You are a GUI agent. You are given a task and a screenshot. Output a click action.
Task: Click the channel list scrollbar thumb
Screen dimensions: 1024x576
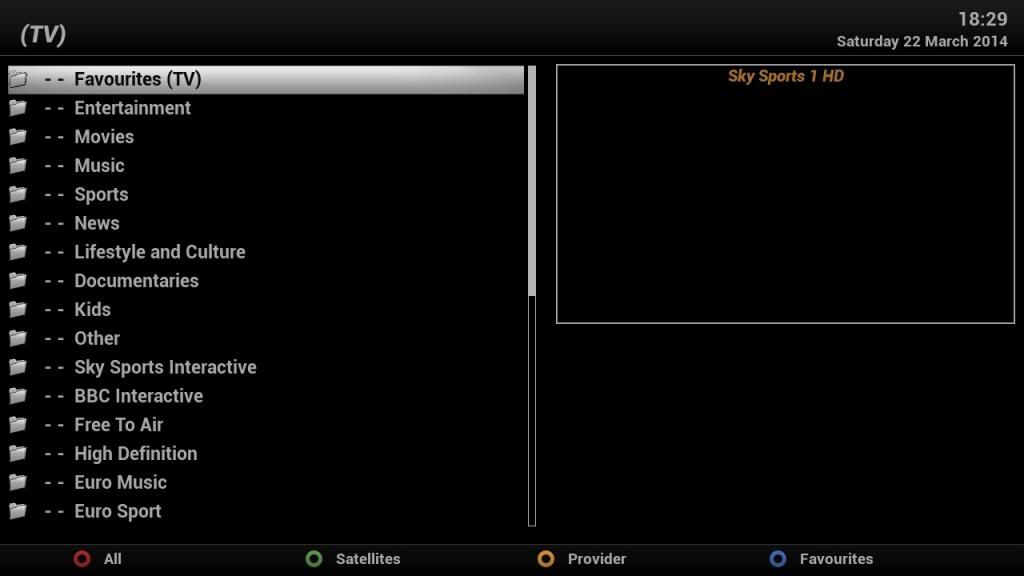(x=532, y=181)
